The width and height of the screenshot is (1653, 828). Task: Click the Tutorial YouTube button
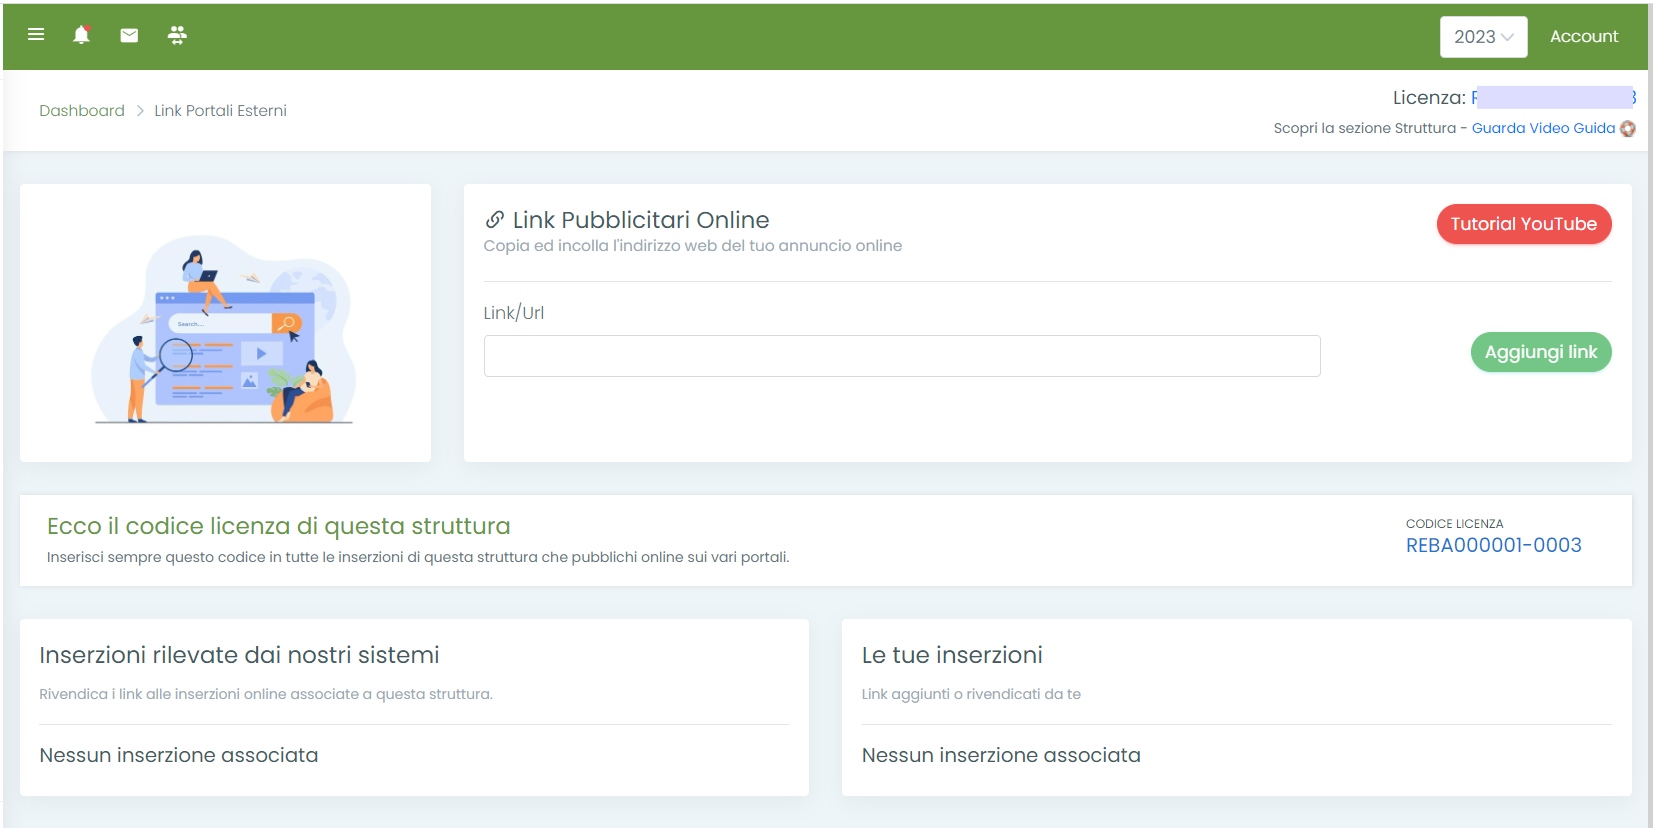[1523, 224]
